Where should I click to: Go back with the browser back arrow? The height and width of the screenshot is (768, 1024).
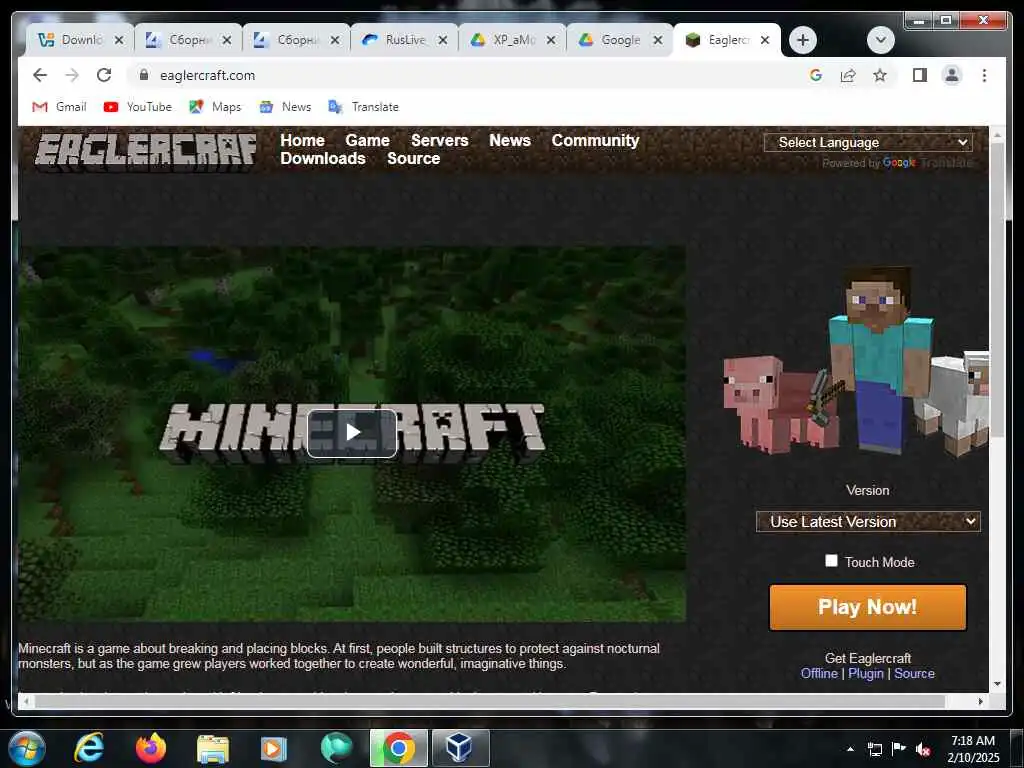[40, 75]
